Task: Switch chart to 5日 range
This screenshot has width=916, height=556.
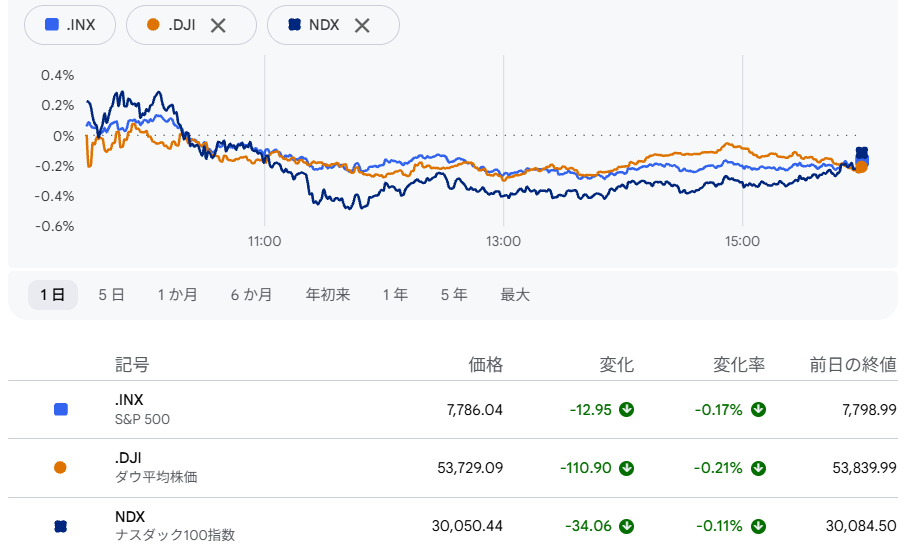Action: (x=112, y=295)
